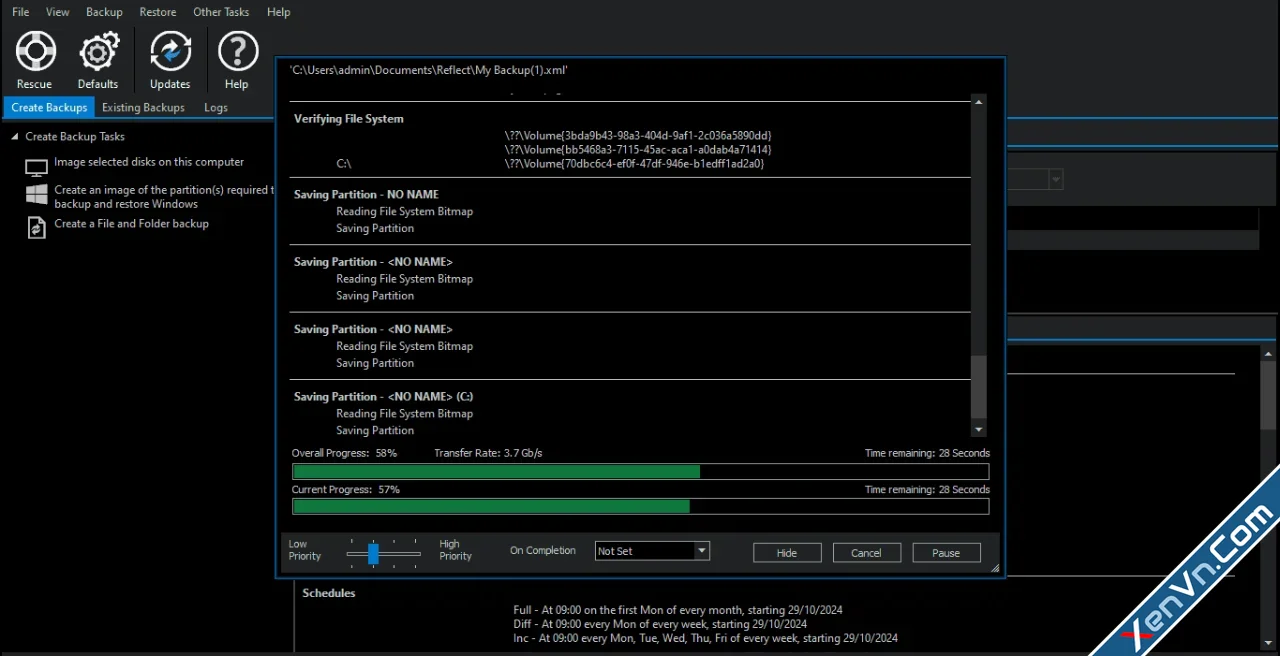1280x656 pixels.
Task: Click the Saving Partition - NO NAME heading
Action: pyautogui.click(x=366, y=194)
